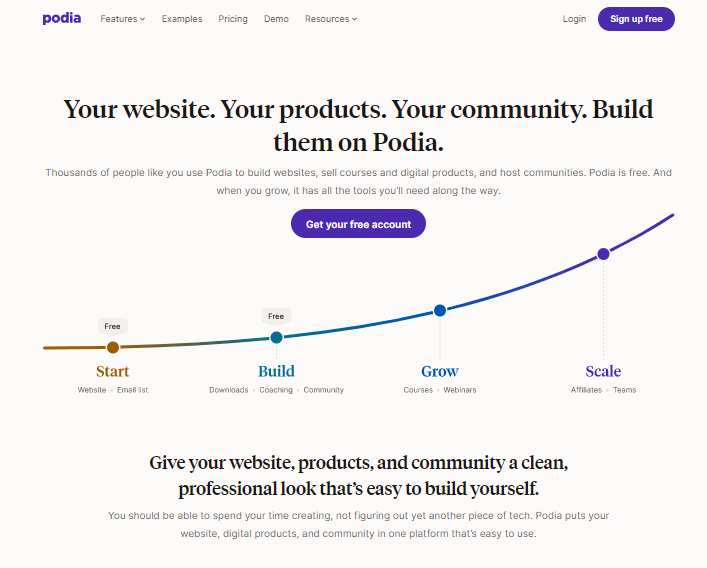Click the Start stage heading
707x568 pixels.
(x=113, y=371)
